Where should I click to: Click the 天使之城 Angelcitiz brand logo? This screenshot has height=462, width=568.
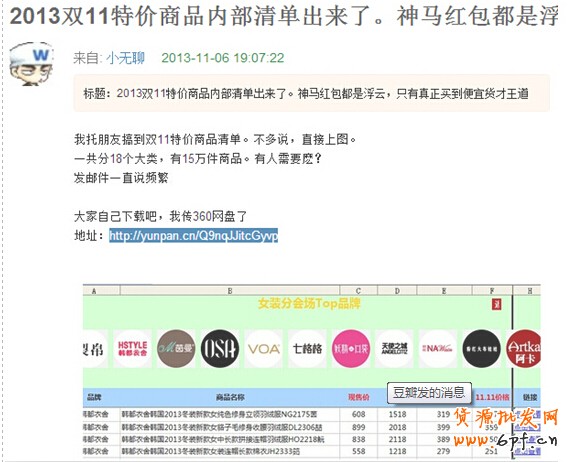(x=394, y=349)
